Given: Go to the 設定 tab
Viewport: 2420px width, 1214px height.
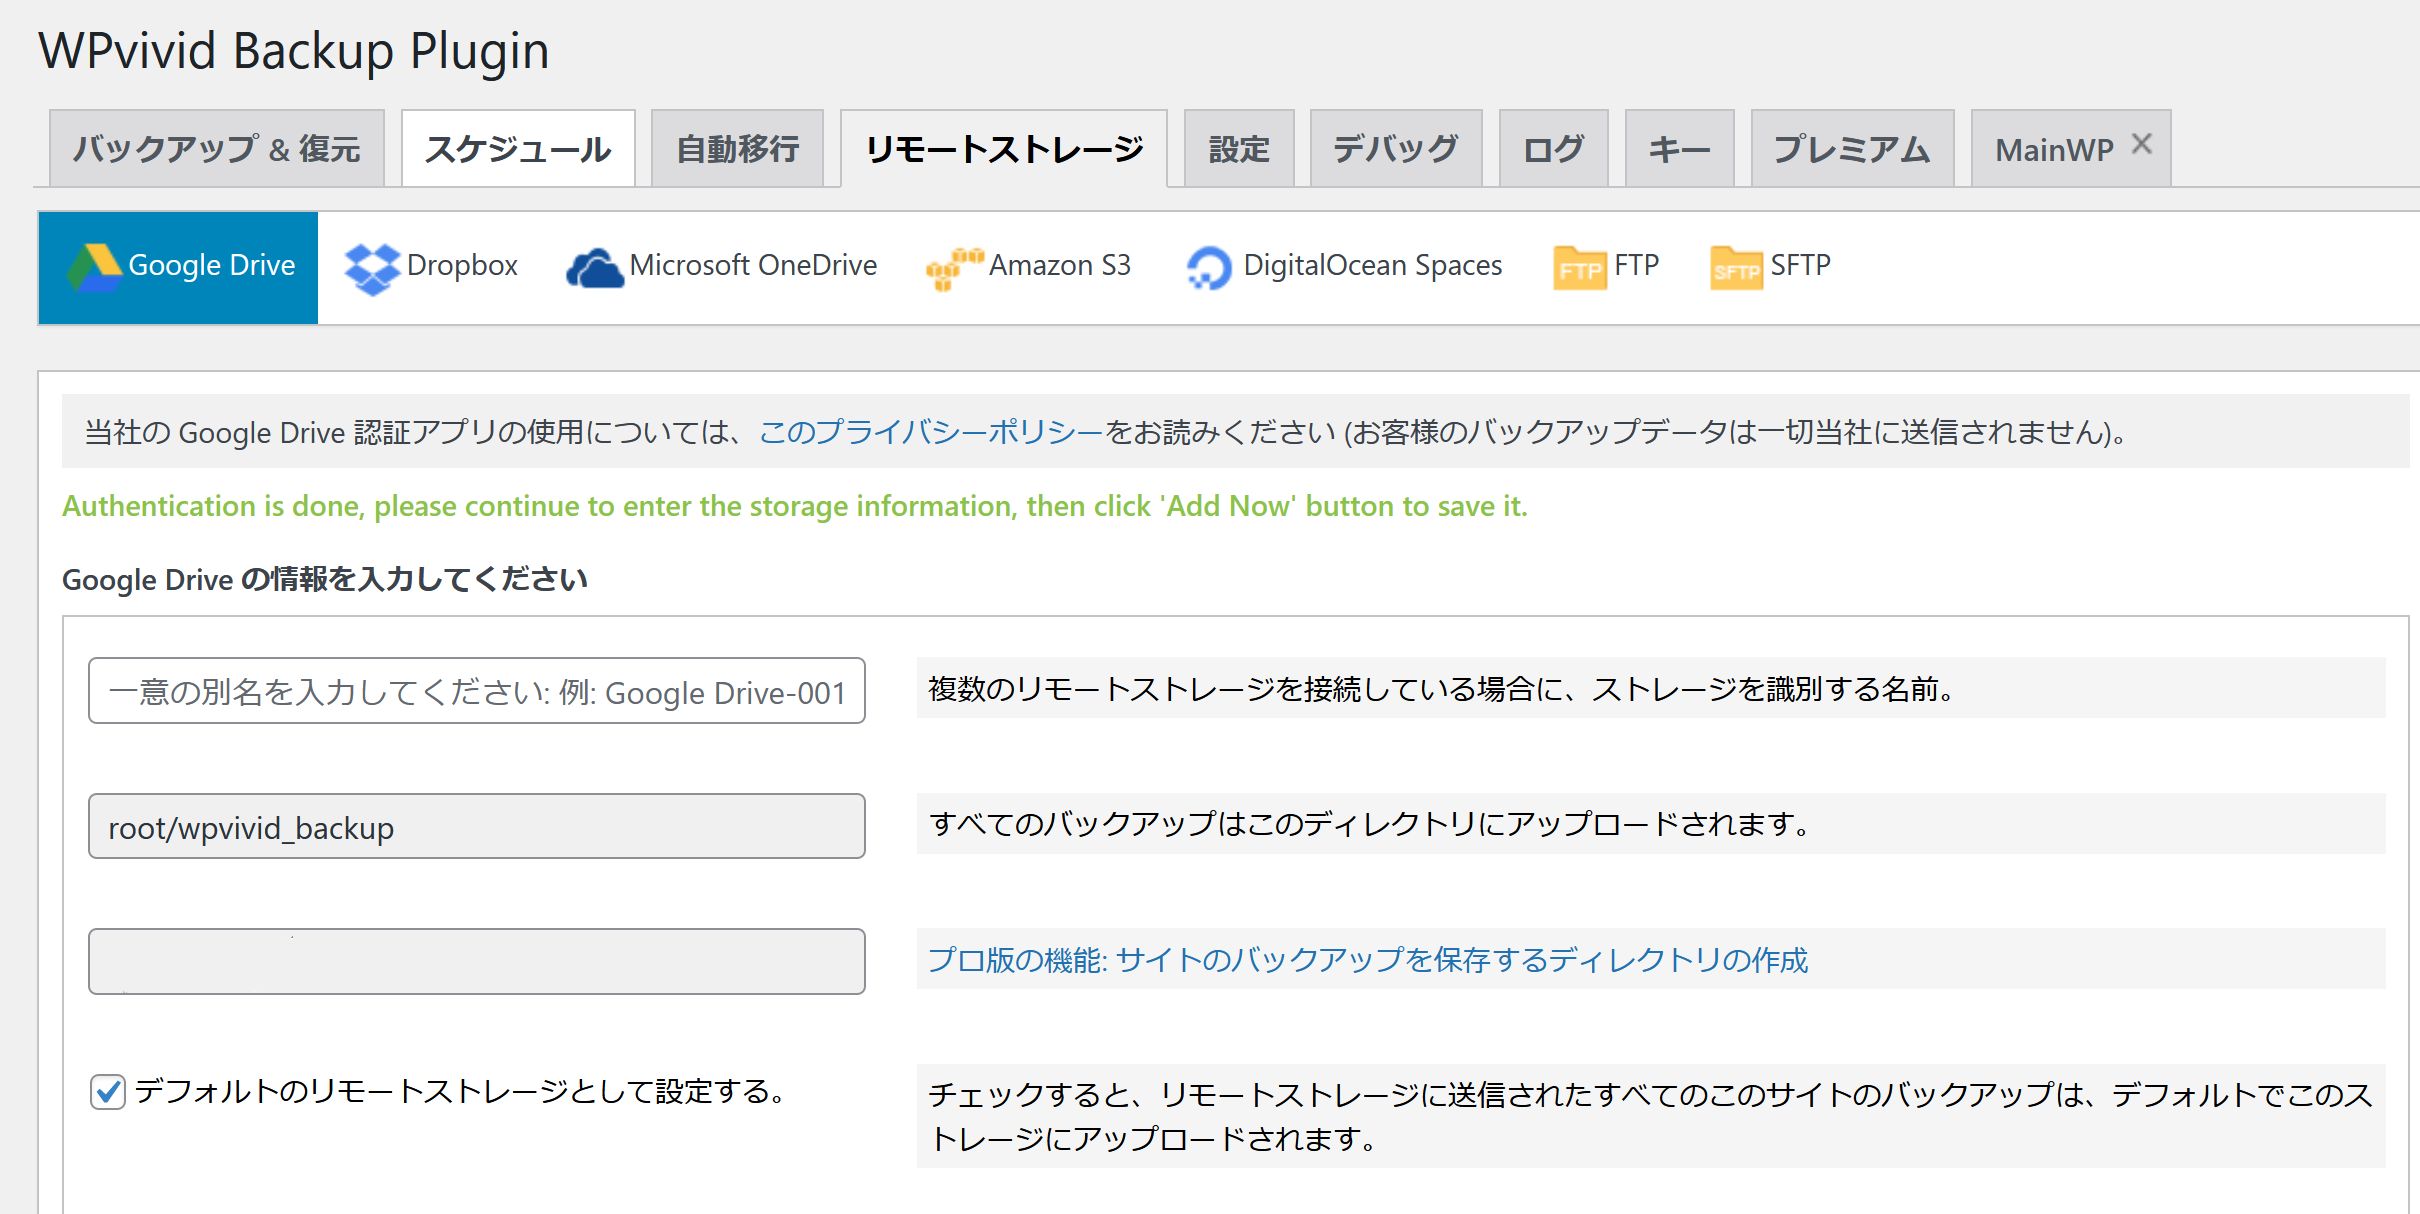Looking at the screenshot, I should [x=1239, y=149].
